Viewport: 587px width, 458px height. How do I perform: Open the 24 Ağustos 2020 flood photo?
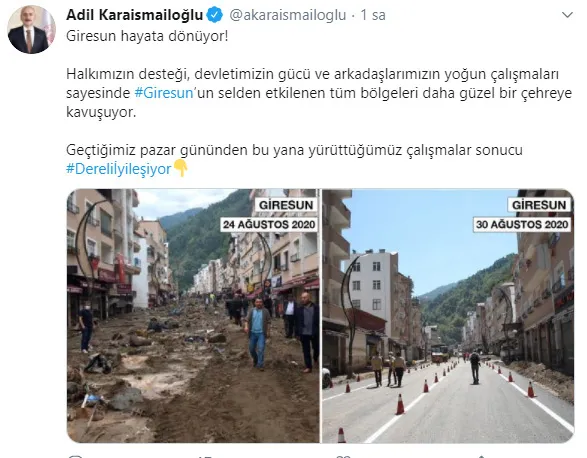pyautogui.click(x=193, y=316)
